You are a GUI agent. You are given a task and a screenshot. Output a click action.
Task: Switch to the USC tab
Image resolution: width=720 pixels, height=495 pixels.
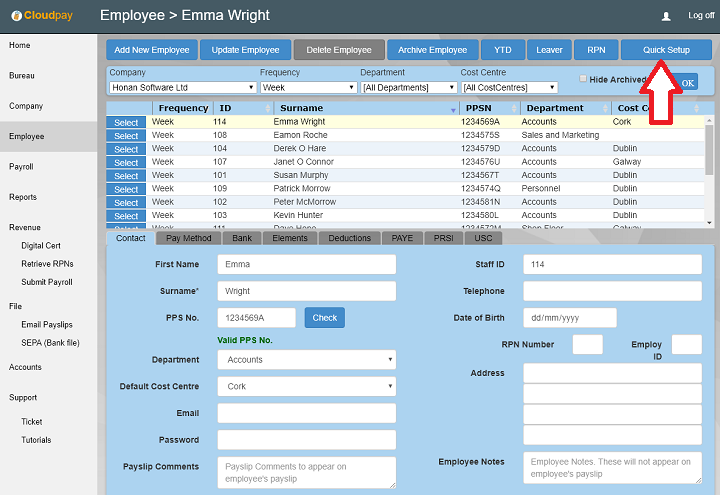482,238
